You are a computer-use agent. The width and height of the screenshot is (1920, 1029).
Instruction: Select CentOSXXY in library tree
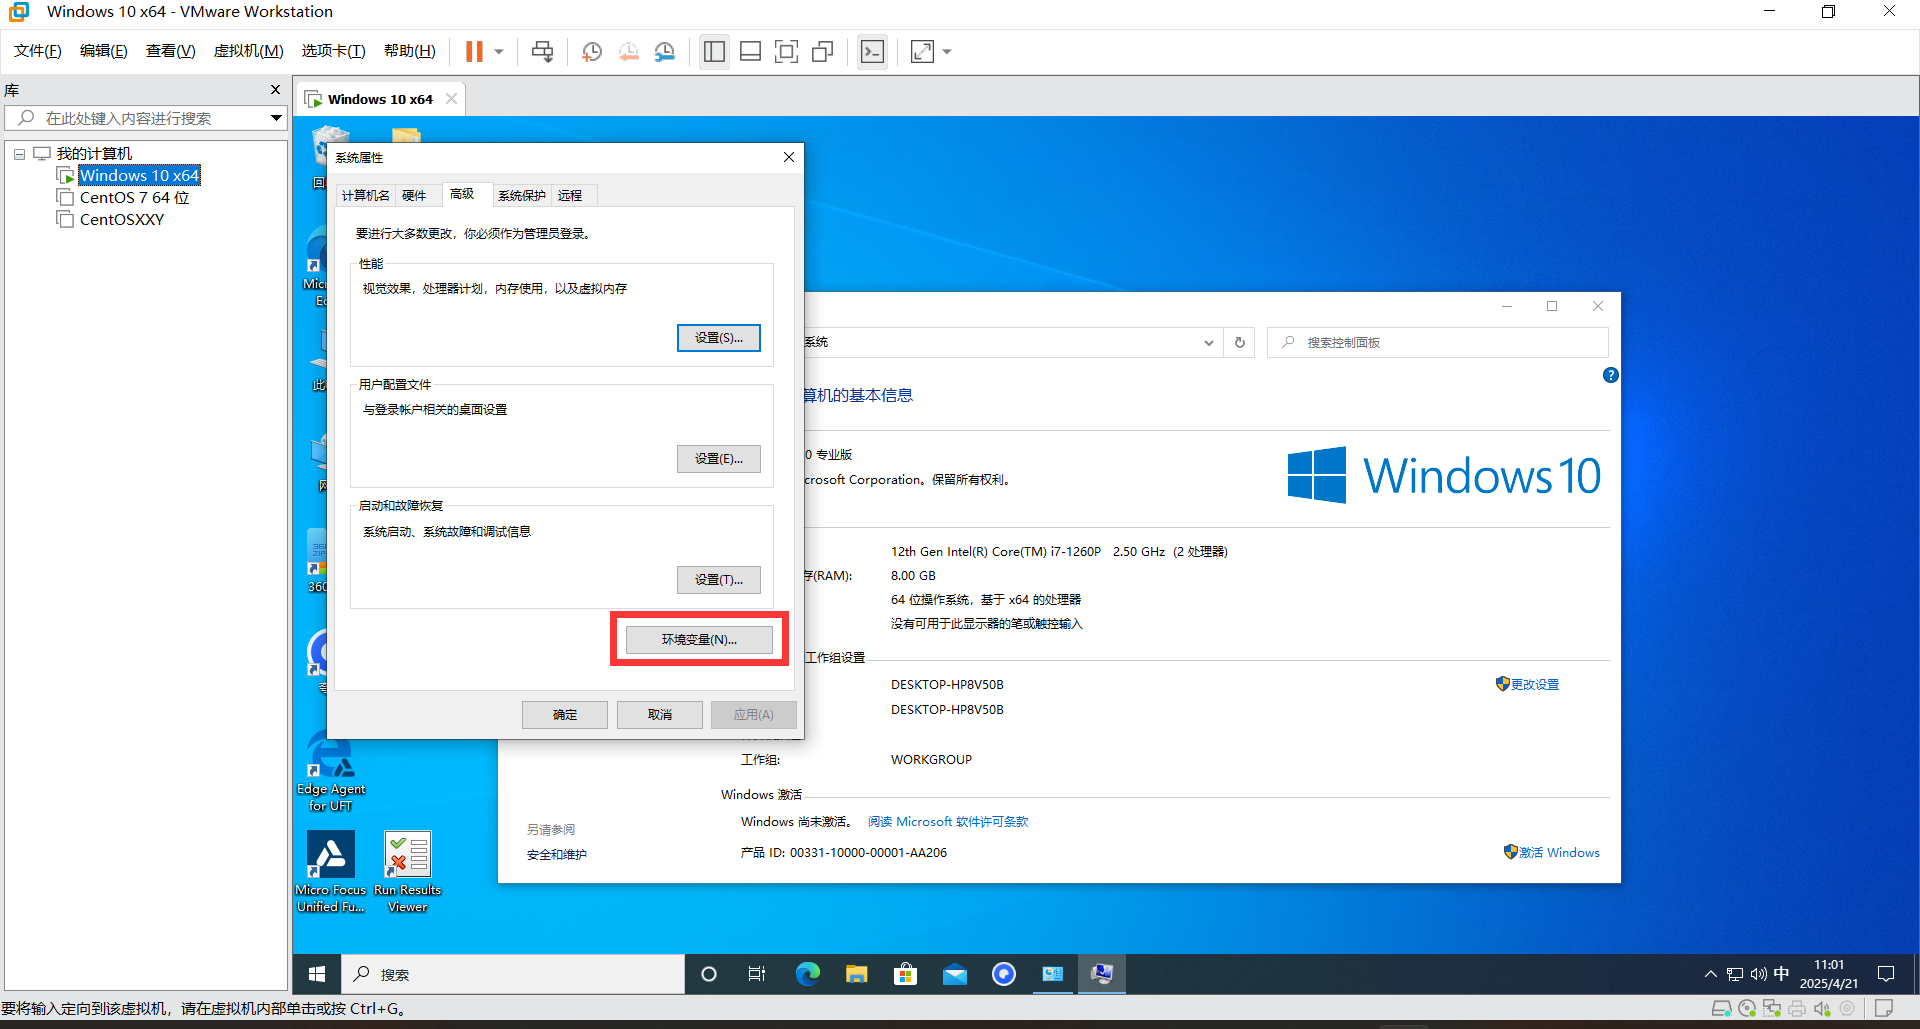coord(122,220)
